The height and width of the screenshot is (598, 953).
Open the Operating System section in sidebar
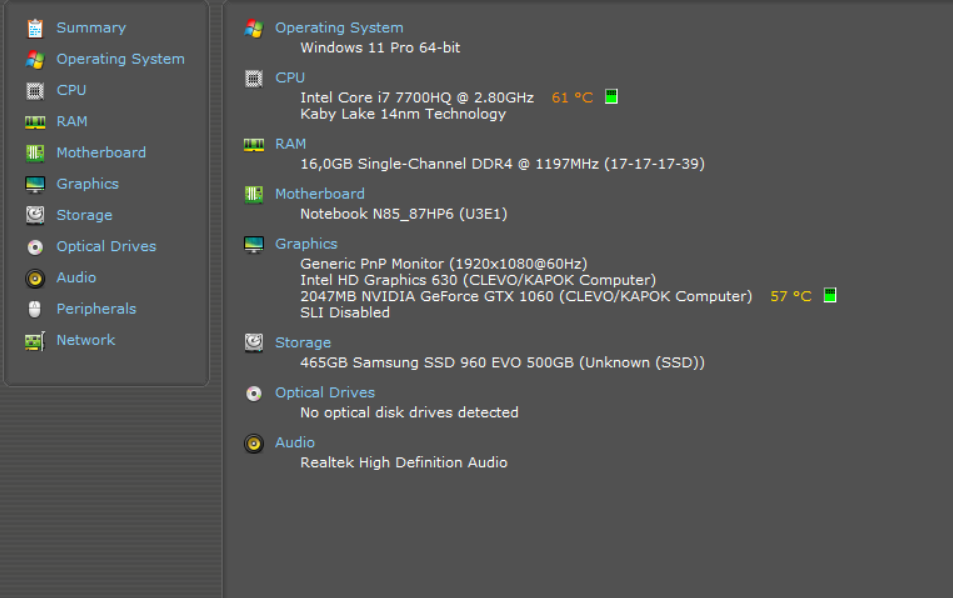(120, 59)
